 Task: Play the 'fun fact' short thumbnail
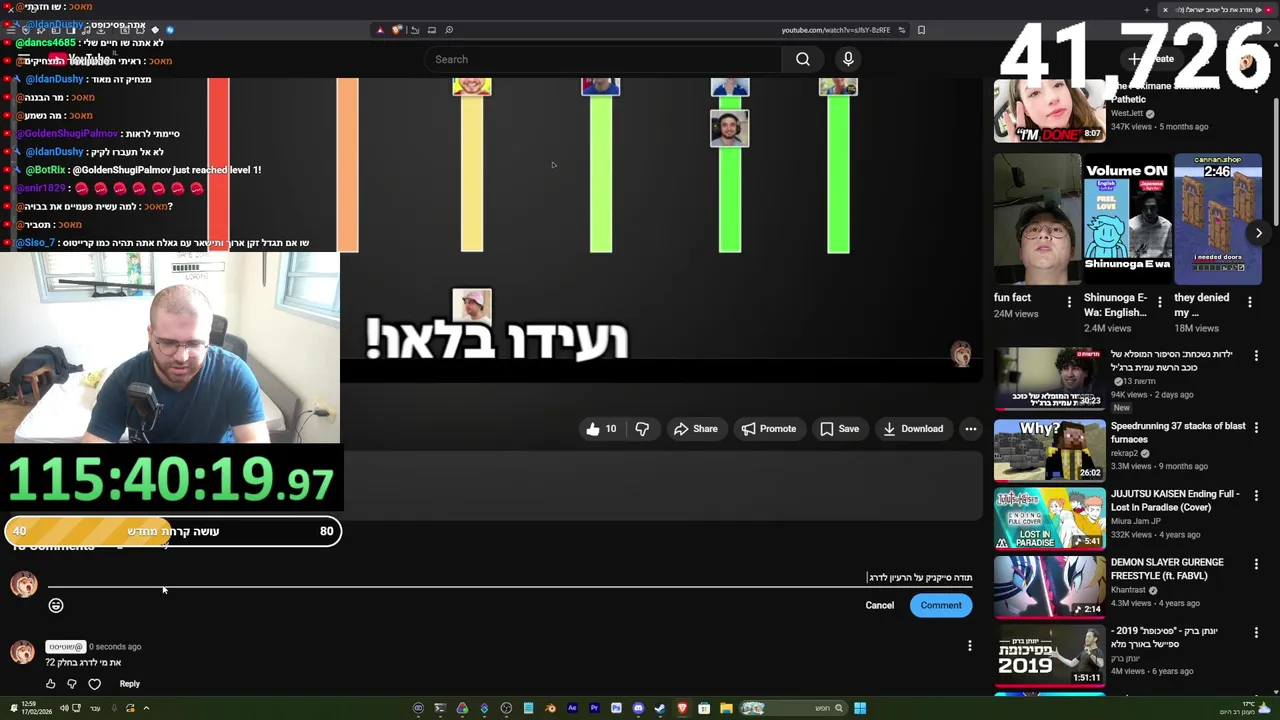coord(1037,219)
